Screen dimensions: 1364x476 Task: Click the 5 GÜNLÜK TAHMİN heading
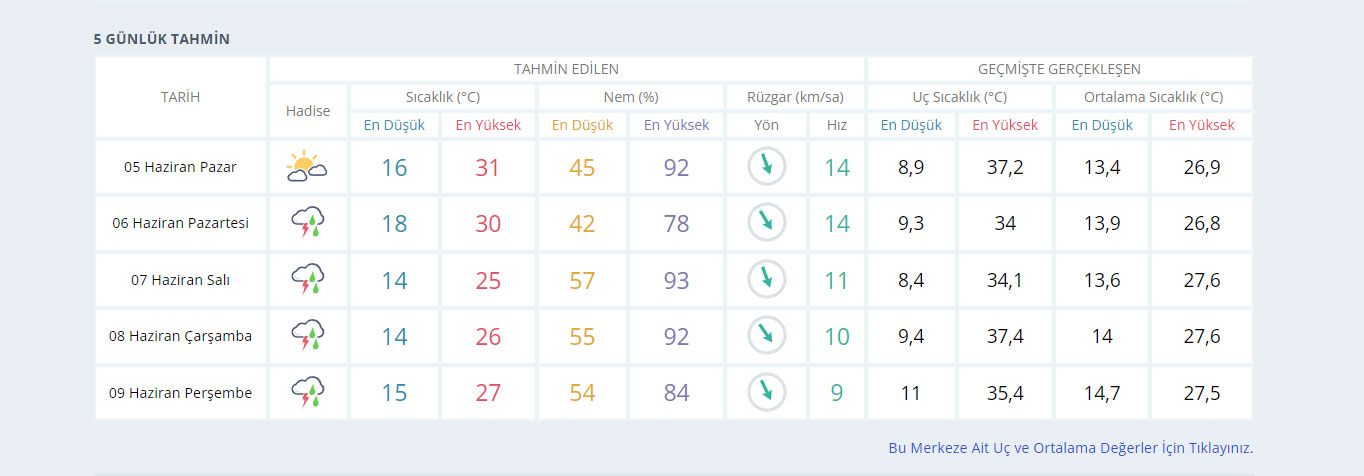pos(161,39)
